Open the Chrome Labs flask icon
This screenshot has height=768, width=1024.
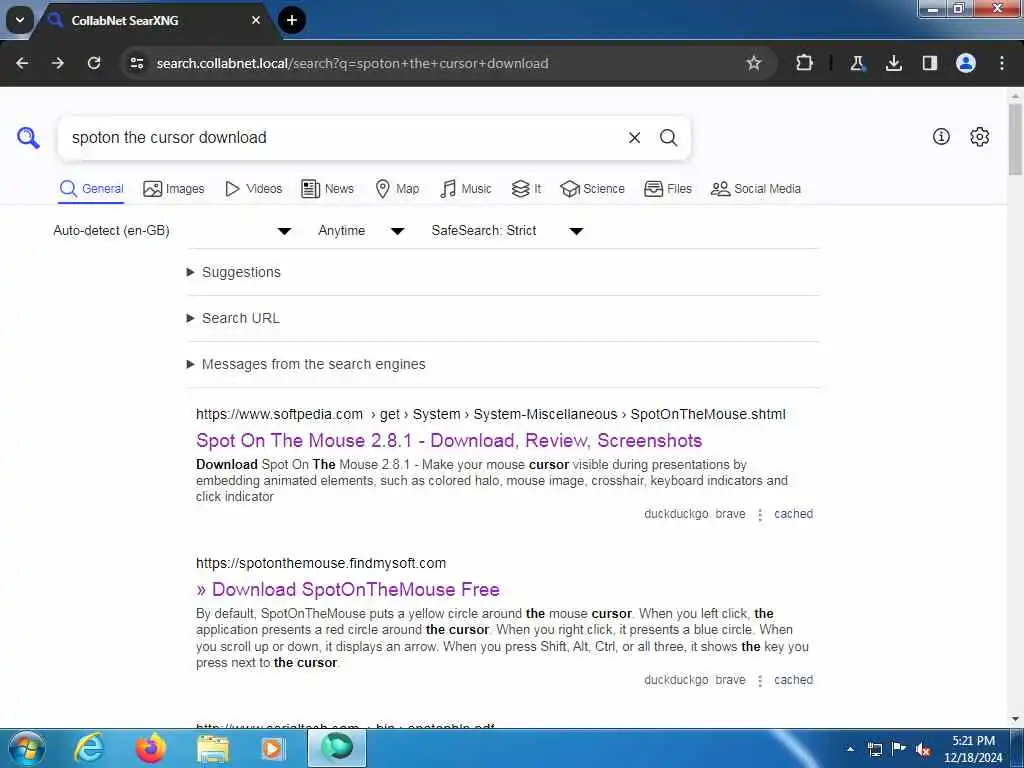pyautogui.click(x=857, y=63)
